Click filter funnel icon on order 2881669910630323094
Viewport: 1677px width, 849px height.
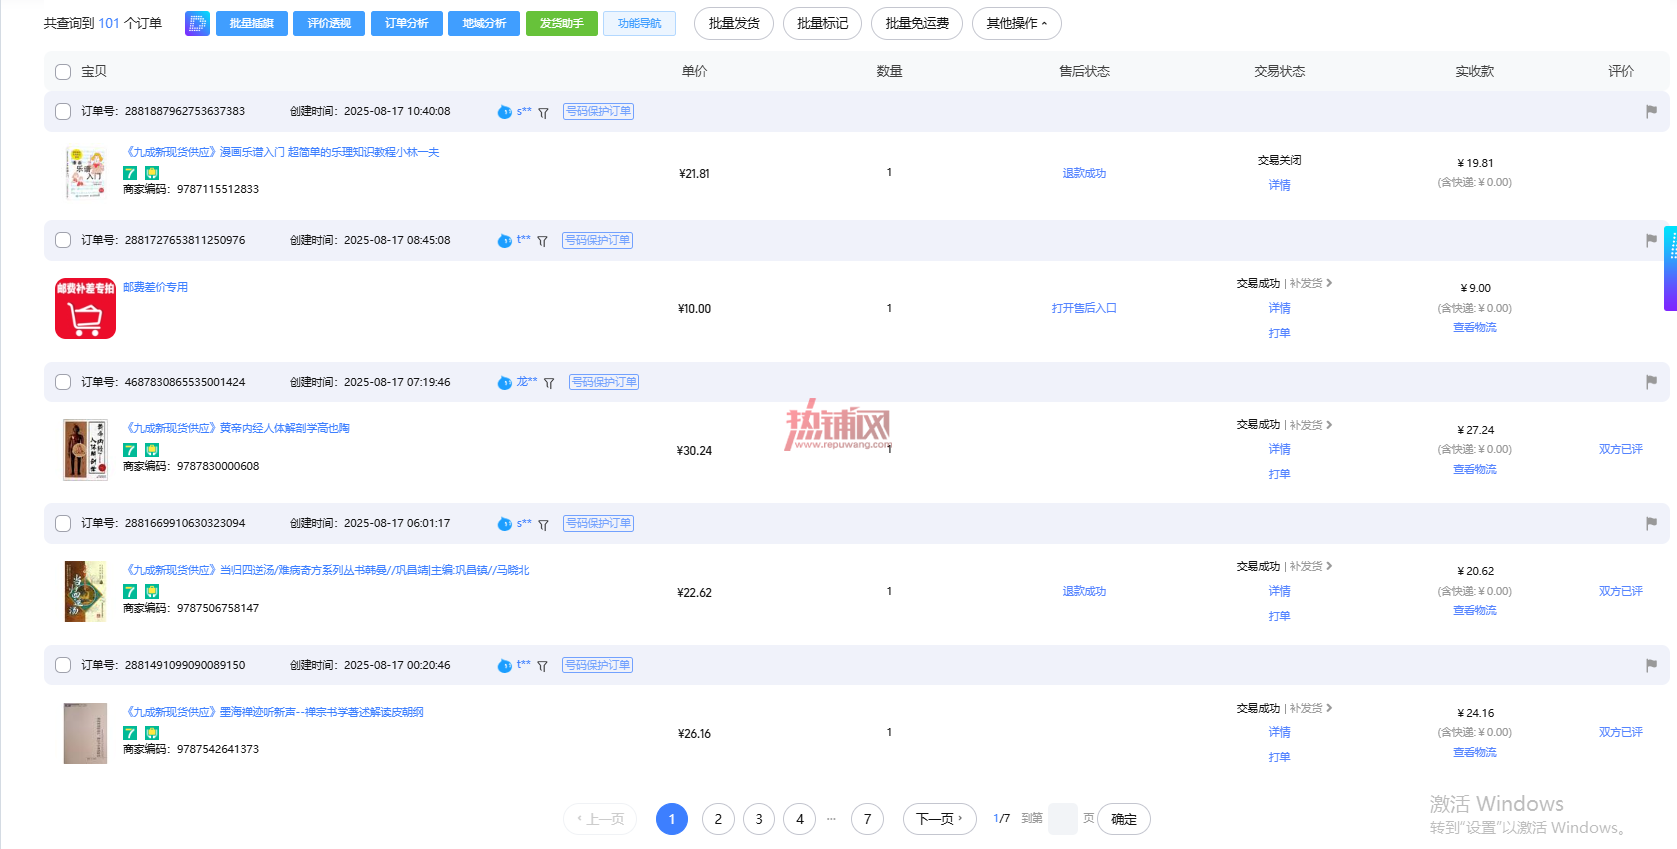(543, 525)
